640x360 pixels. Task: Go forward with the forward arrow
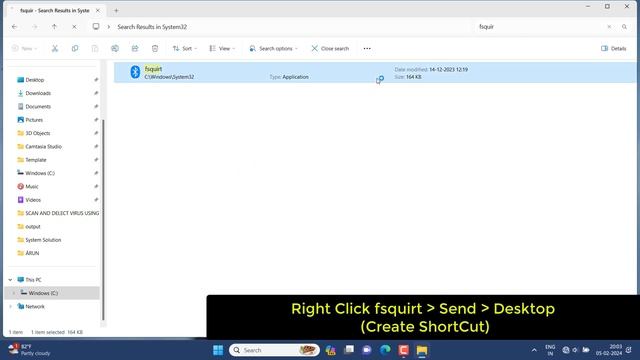(34, 27)
